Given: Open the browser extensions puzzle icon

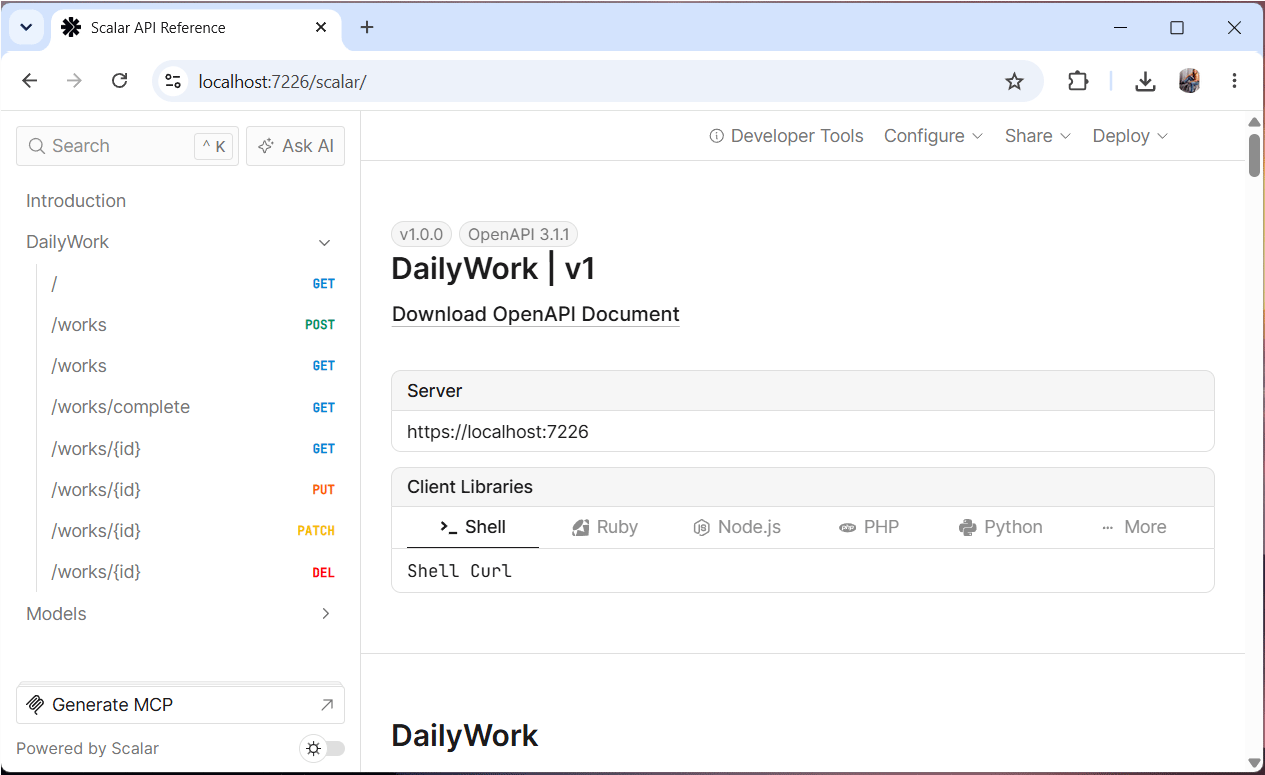Looking at the screenshot, I should coord(1078,81).
